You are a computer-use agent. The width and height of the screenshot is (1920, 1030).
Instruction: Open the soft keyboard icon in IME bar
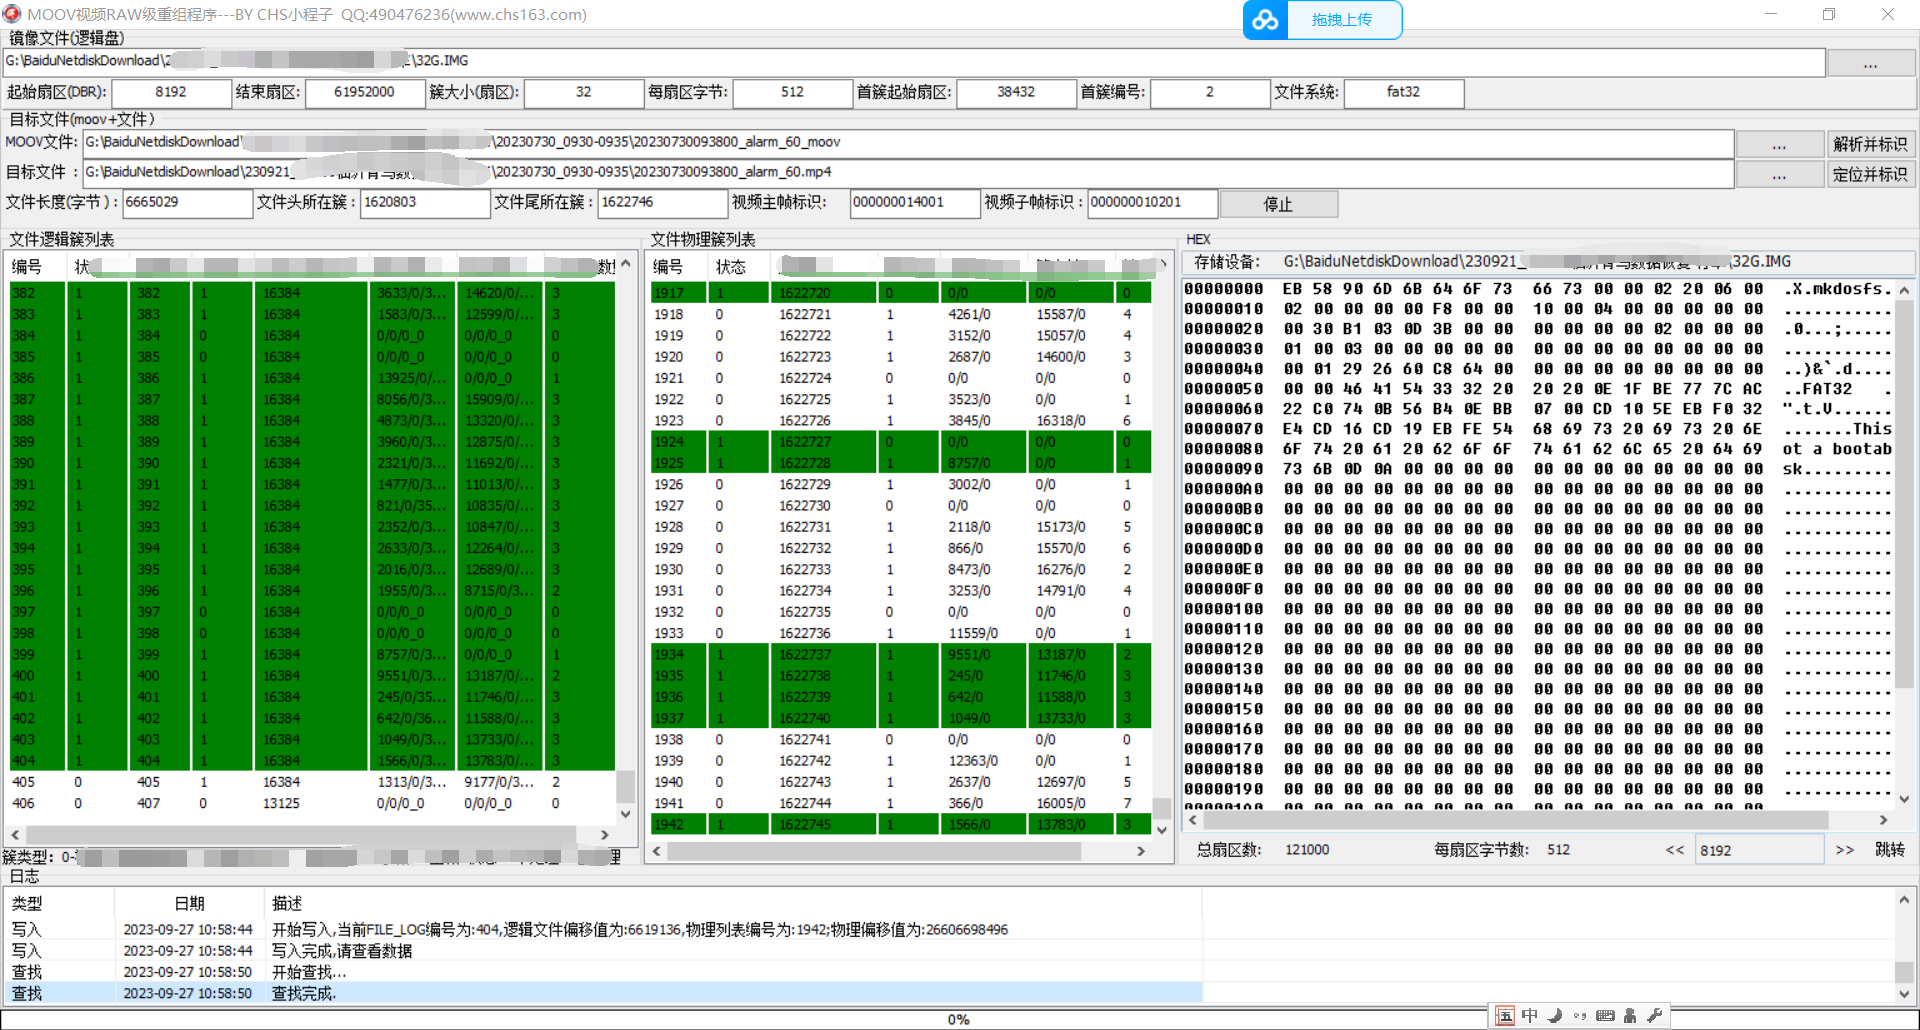[x=1605, y=1016]
